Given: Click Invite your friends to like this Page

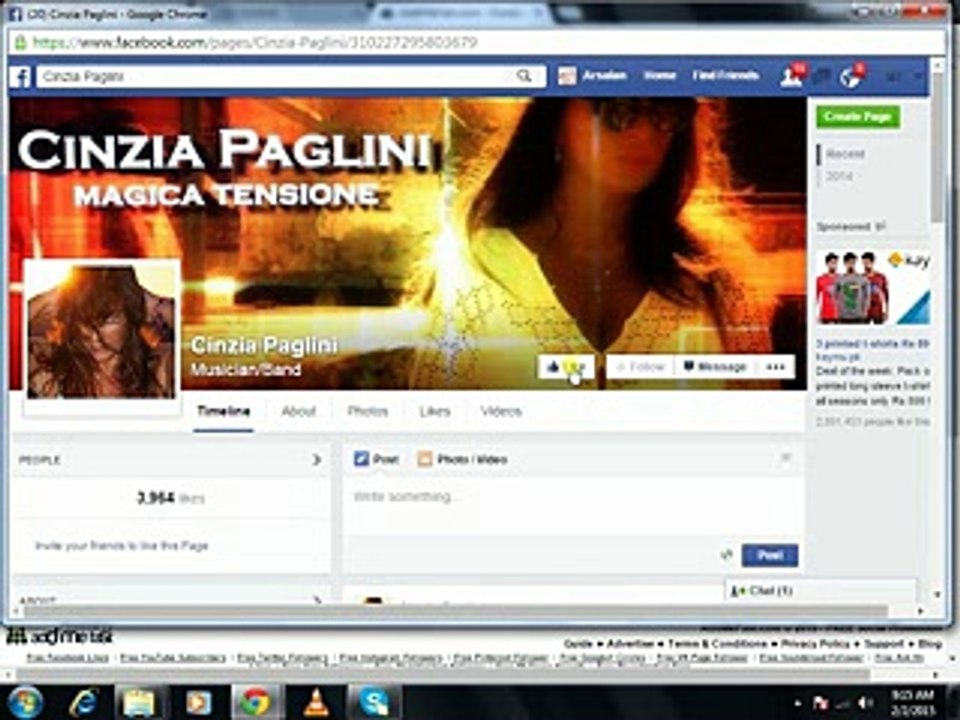Looking at the screenshot, I should coord(122,546).
